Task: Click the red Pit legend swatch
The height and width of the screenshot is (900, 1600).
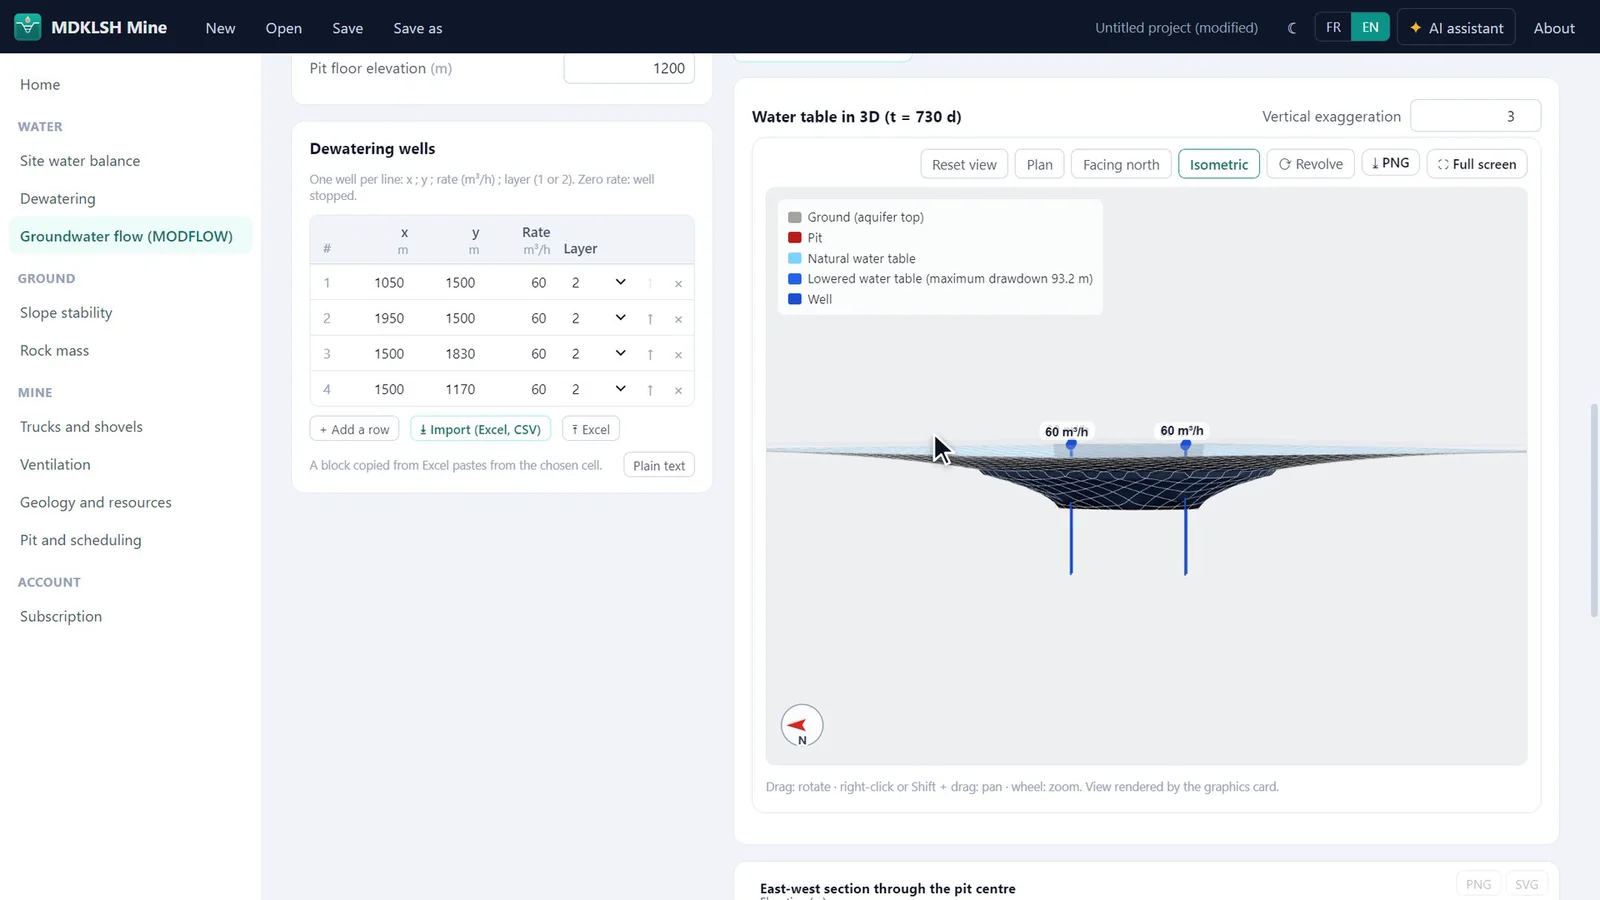Action: [795, 238]
